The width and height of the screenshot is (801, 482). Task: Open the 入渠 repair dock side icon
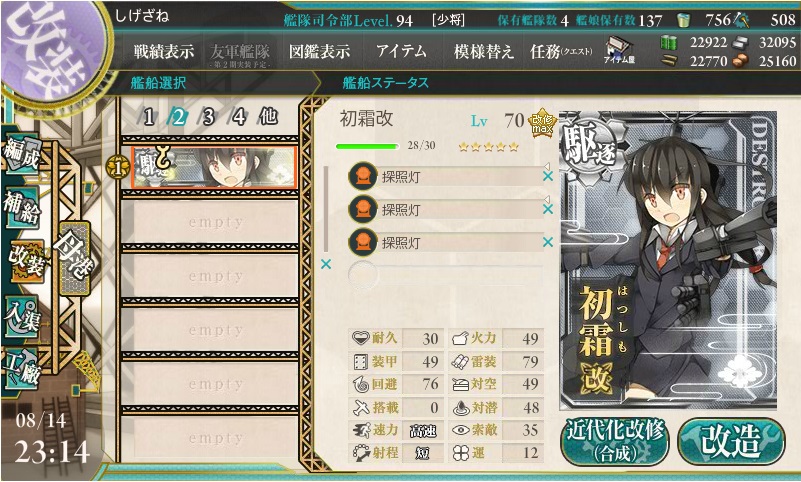pos(22,316)
